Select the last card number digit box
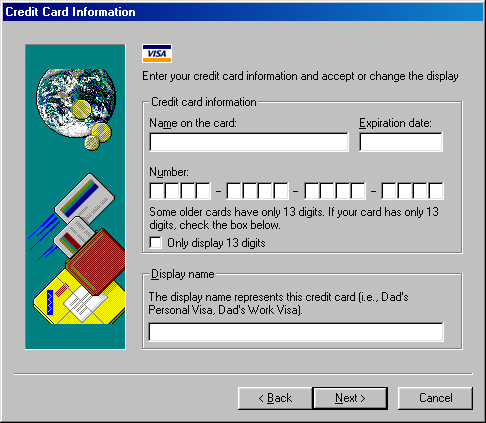Viewport: 486px width, 423px height. [436, 191]
